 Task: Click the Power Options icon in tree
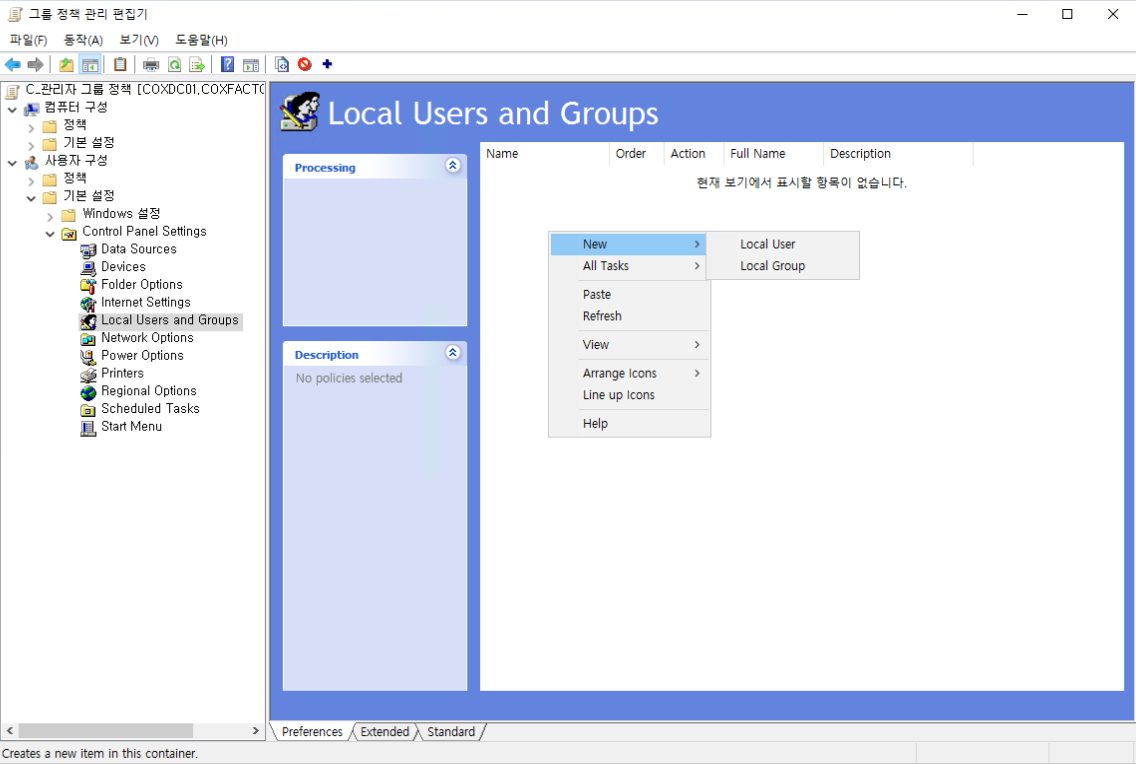pos(88,356)
